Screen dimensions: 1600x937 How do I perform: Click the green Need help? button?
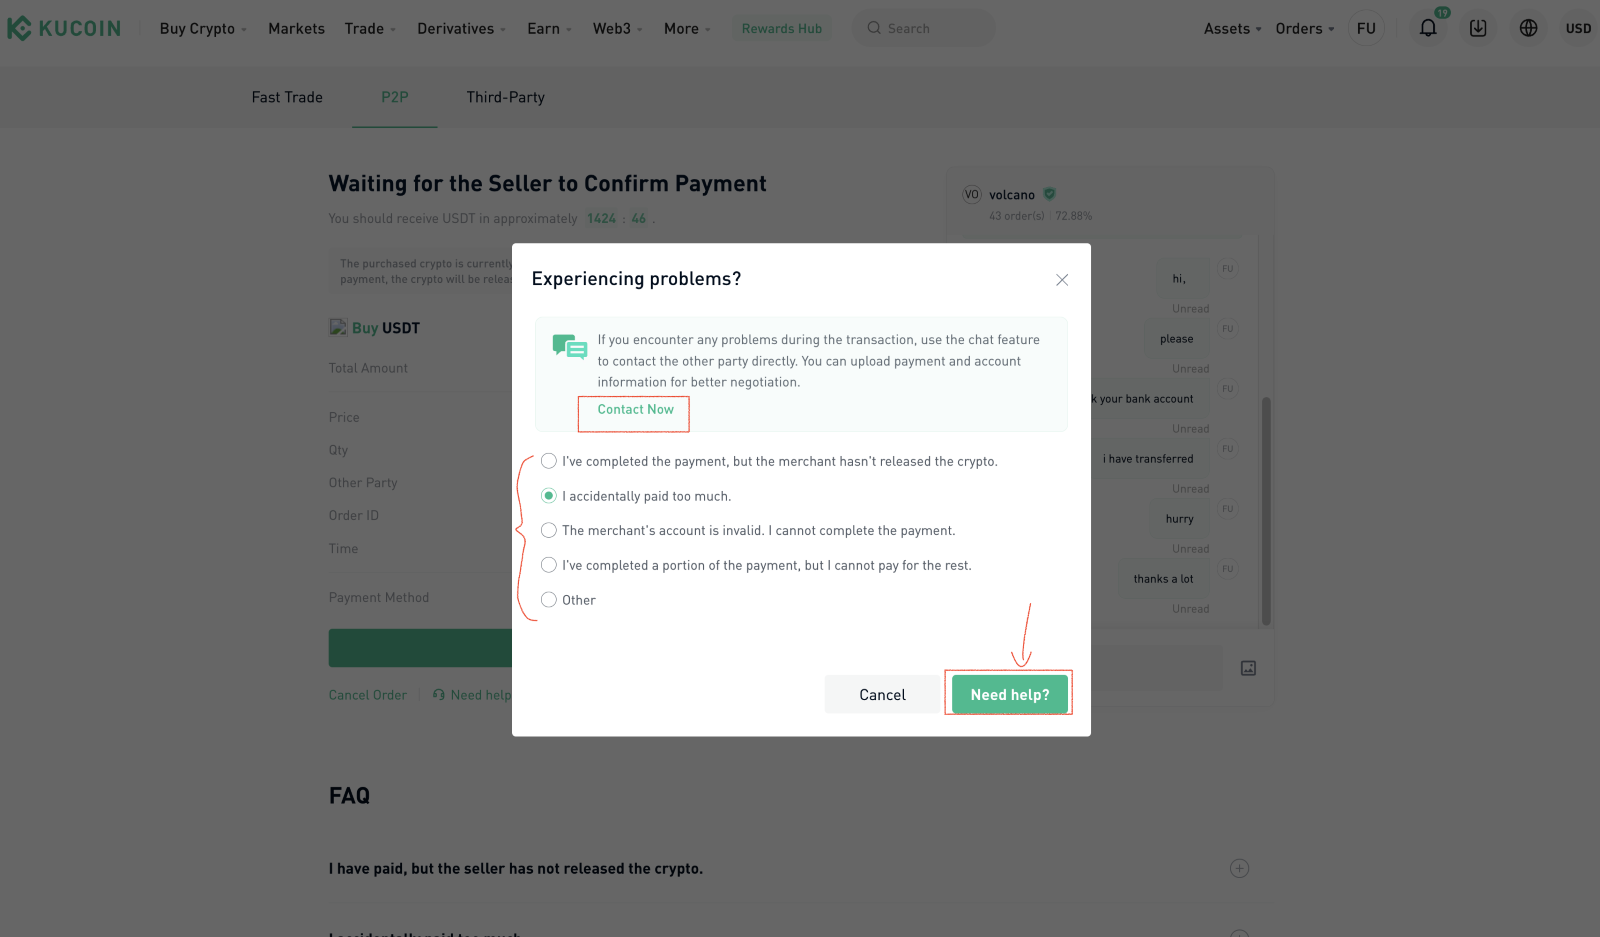tap(1009, 694)
